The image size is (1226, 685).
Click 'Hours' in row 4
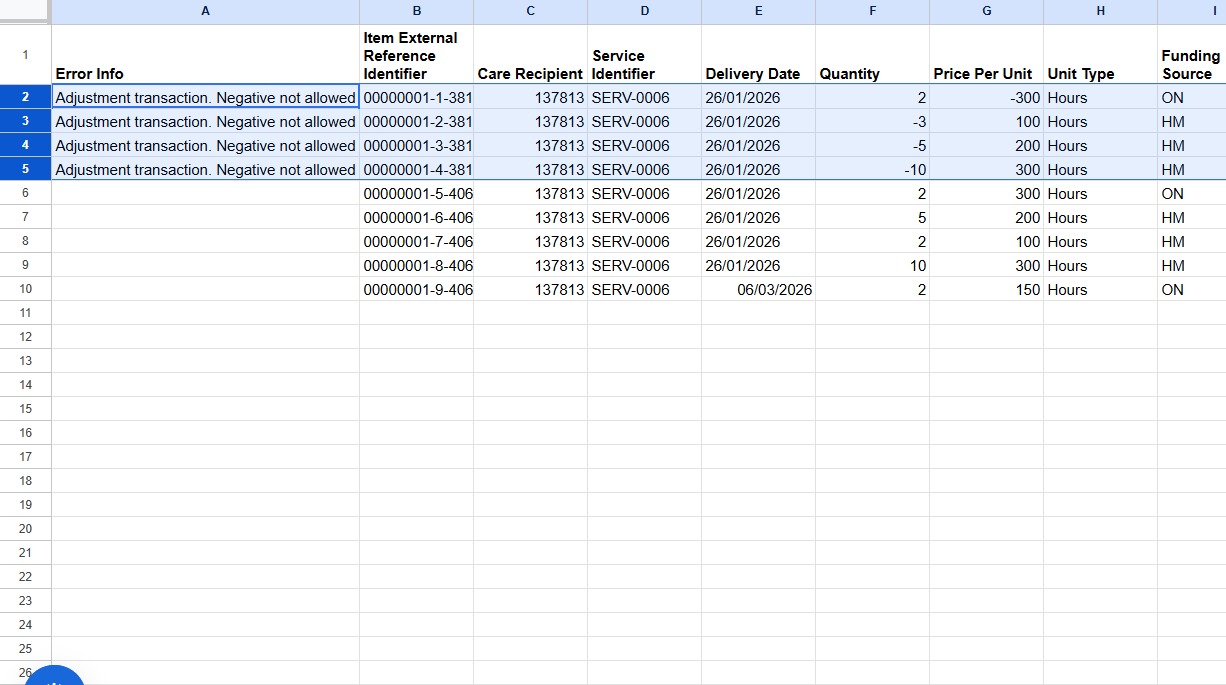point(1100,146)
